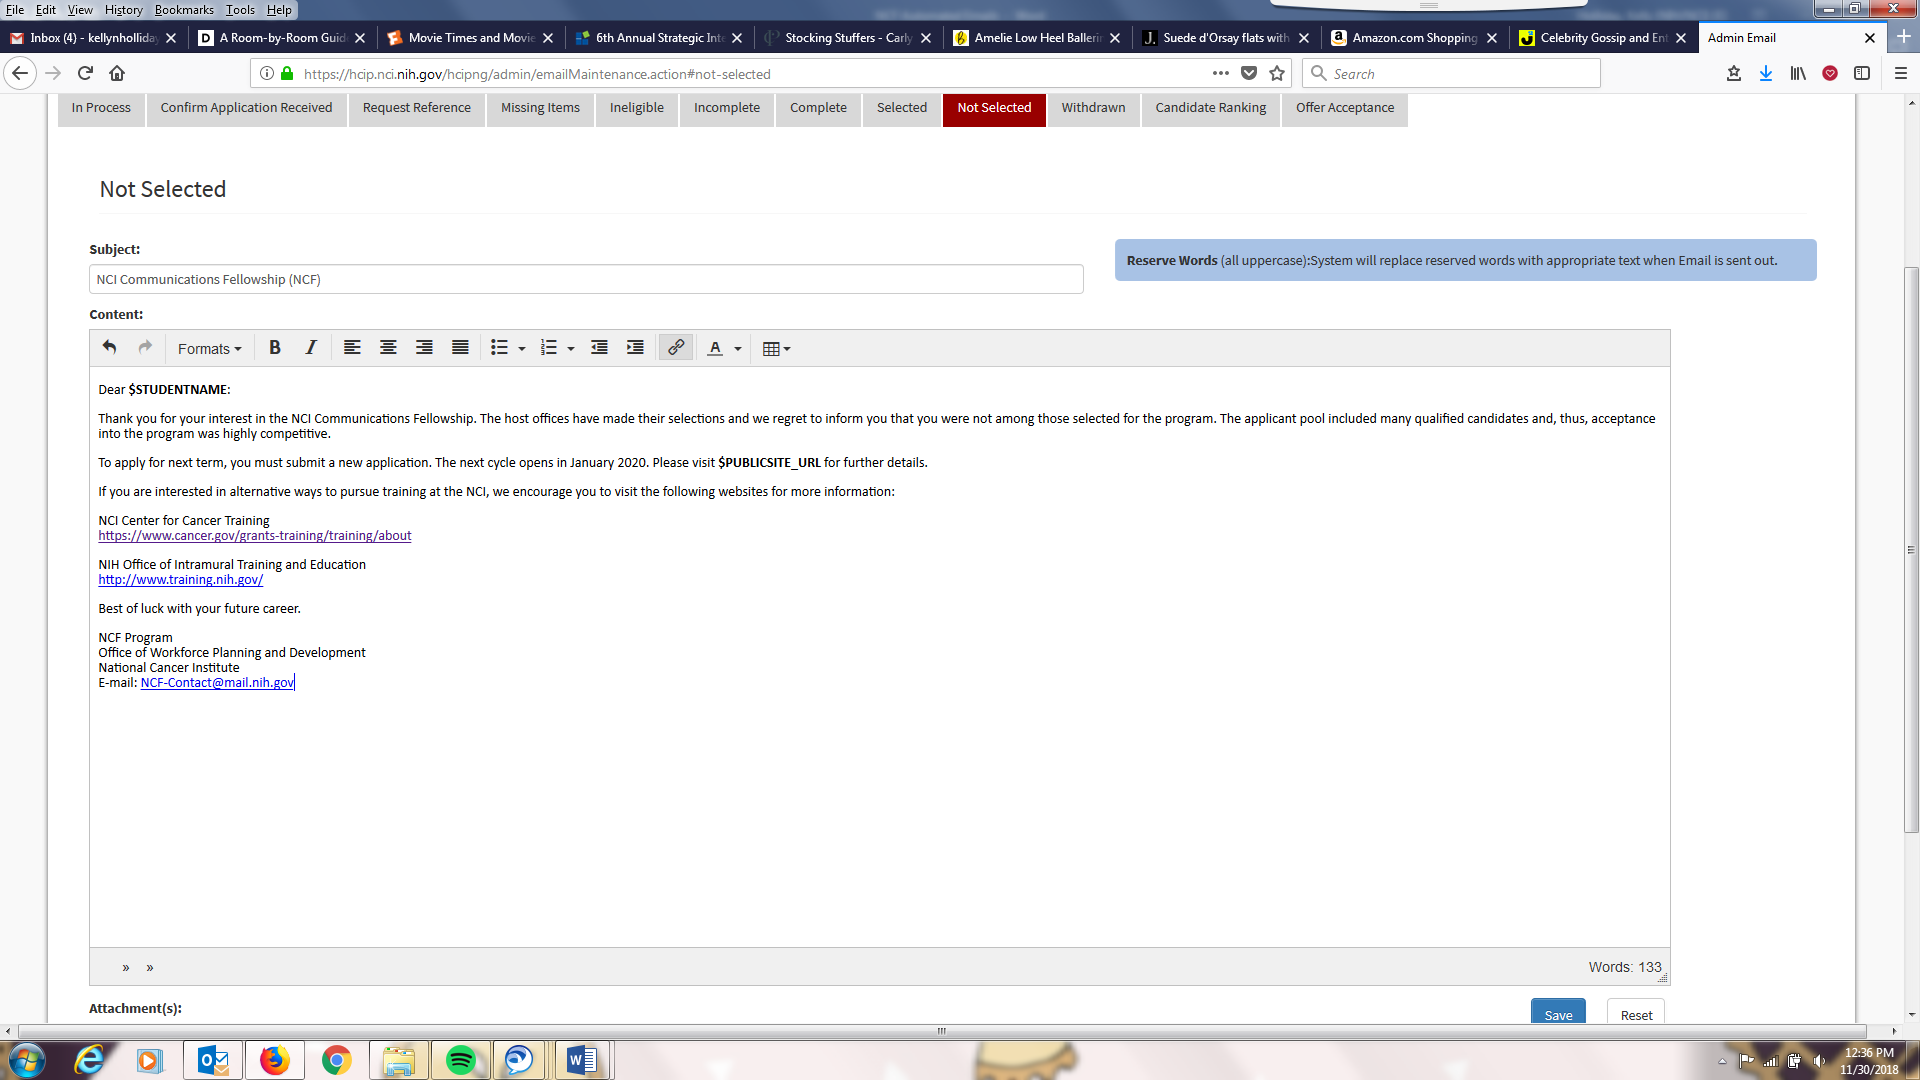Justify the email text
This screenshot has width=1920, height=1080.
[x=460, y=348]
